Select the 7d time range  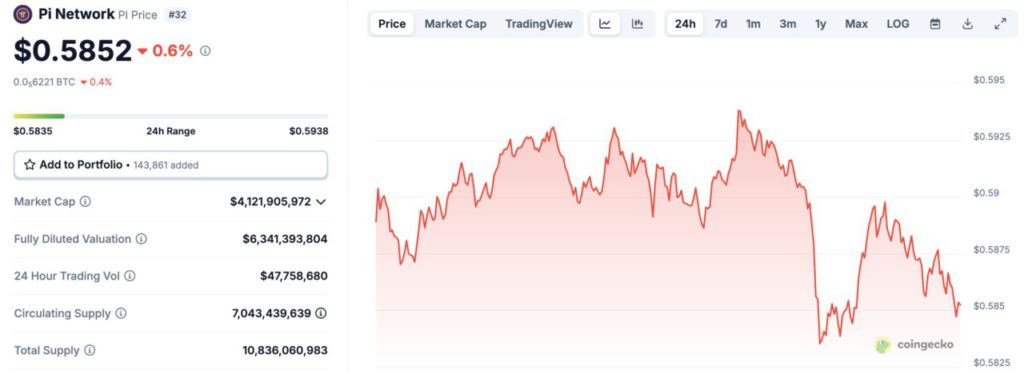[x=720, y=24]
